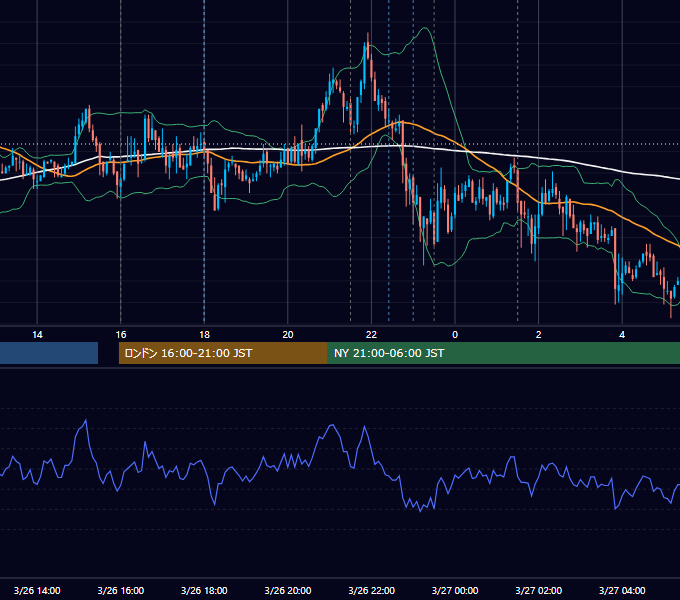
Task: Click the 3/27 04:00 time label
Action: click(622, 590)
